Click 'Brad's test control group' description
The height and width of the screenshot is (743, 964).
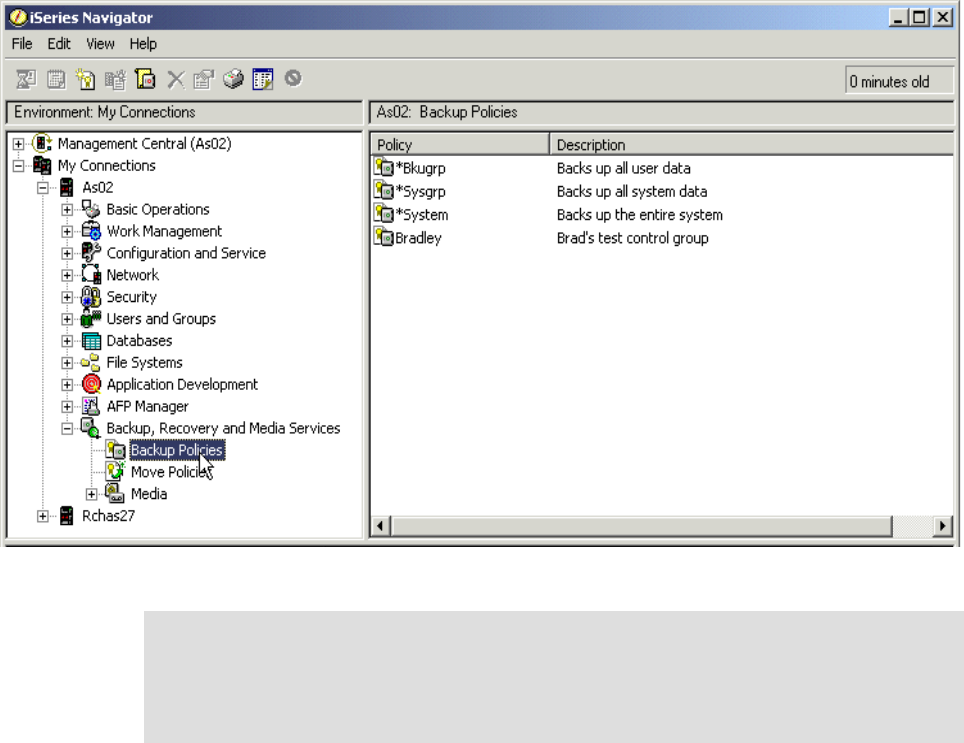632,238
